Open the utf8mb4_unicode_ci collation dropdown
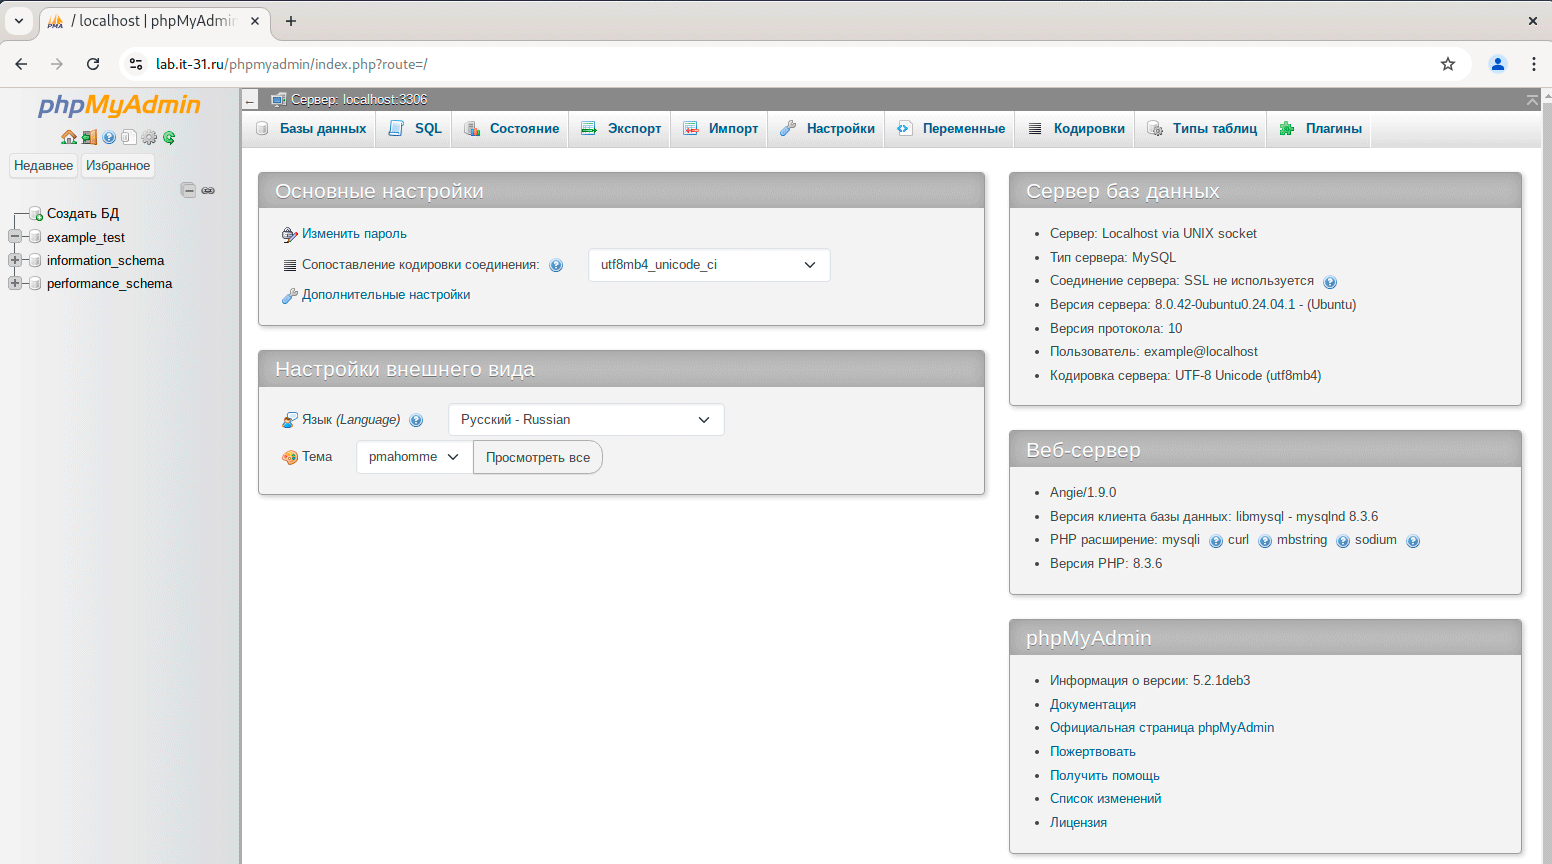 point(709,265)
